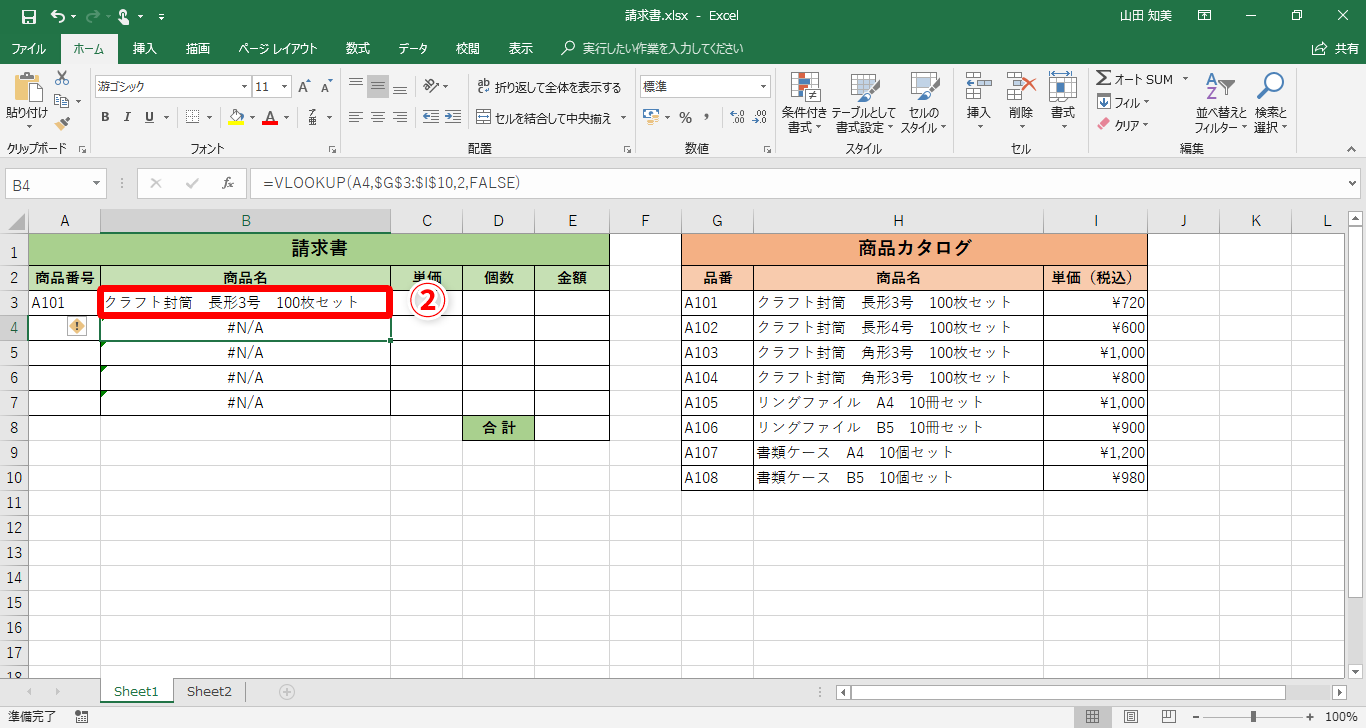Click the decrease indent icon
The height and width of the screenshot is (728, 1366).
coord(430,117)
